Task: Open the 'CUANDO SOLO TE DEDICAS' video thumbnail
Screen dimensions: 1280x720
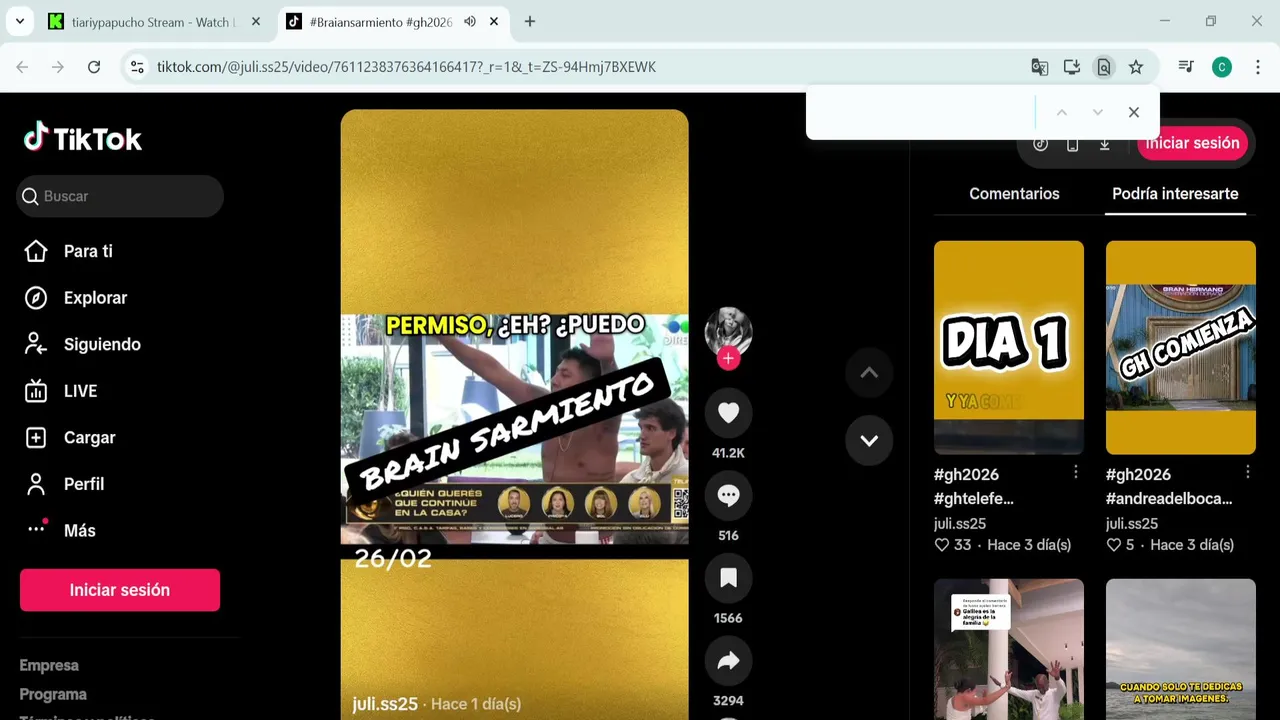Action: point(1181,649)
